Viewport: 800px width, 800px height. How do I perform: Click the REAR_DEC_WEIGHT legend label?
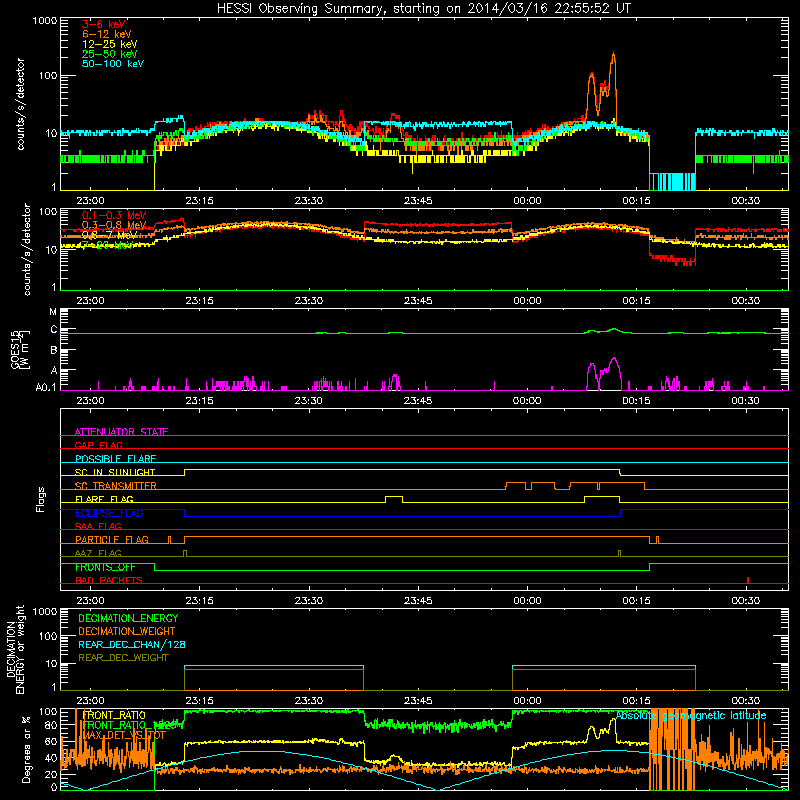123,658
